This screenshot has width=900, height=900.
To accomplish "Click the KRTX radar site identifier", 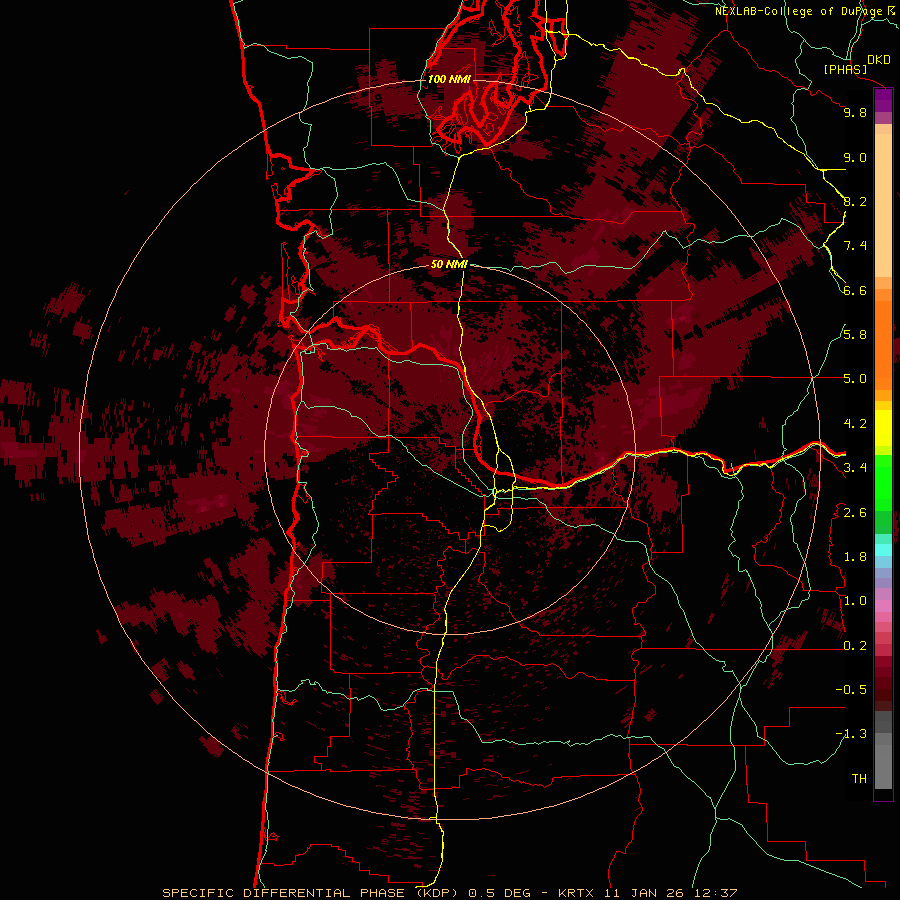I will tap(578, 893).
